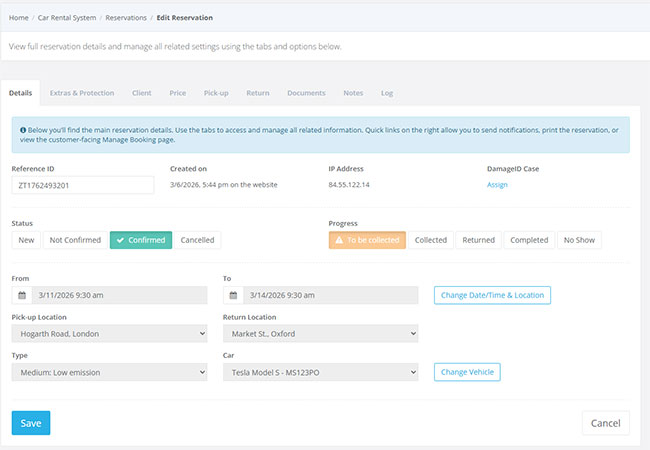
Task: Click the Save button
Action: (x=31, y=423)
